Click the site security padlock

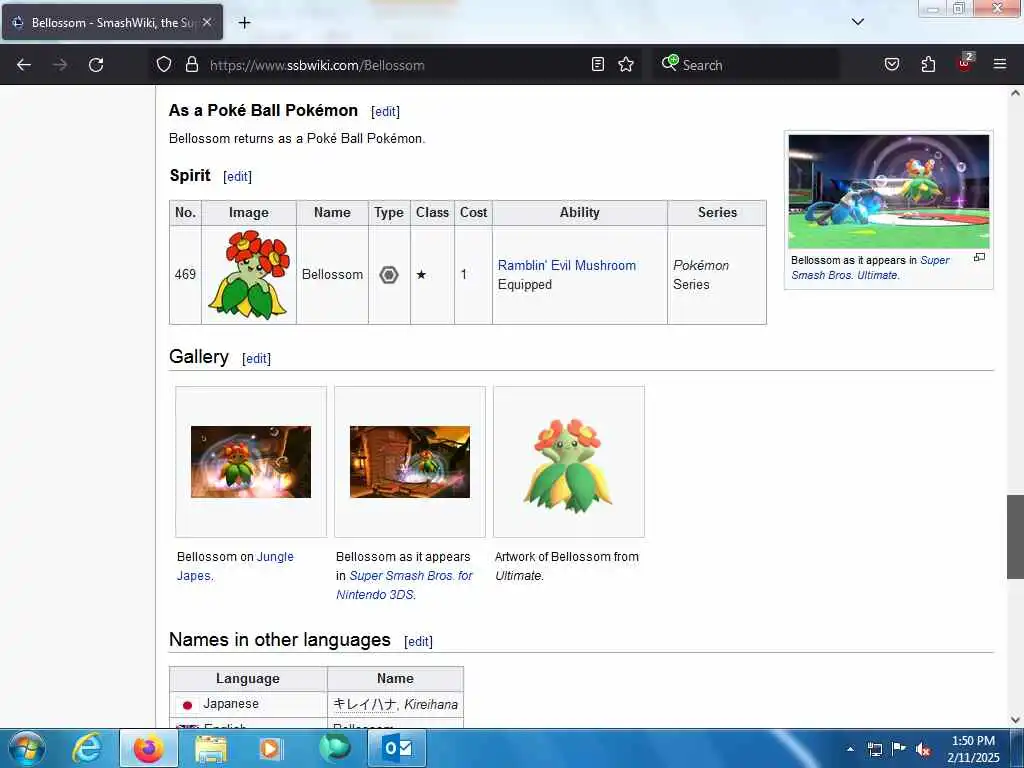[x=191, y=64]
